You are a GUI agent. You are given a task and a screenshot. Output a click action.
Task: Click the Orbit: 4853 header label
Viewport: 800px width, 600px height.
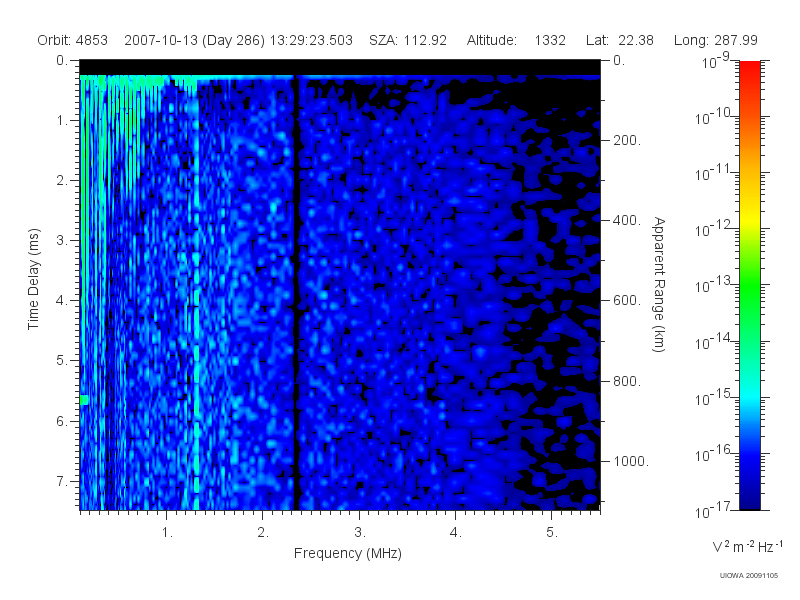coord(72,40)
